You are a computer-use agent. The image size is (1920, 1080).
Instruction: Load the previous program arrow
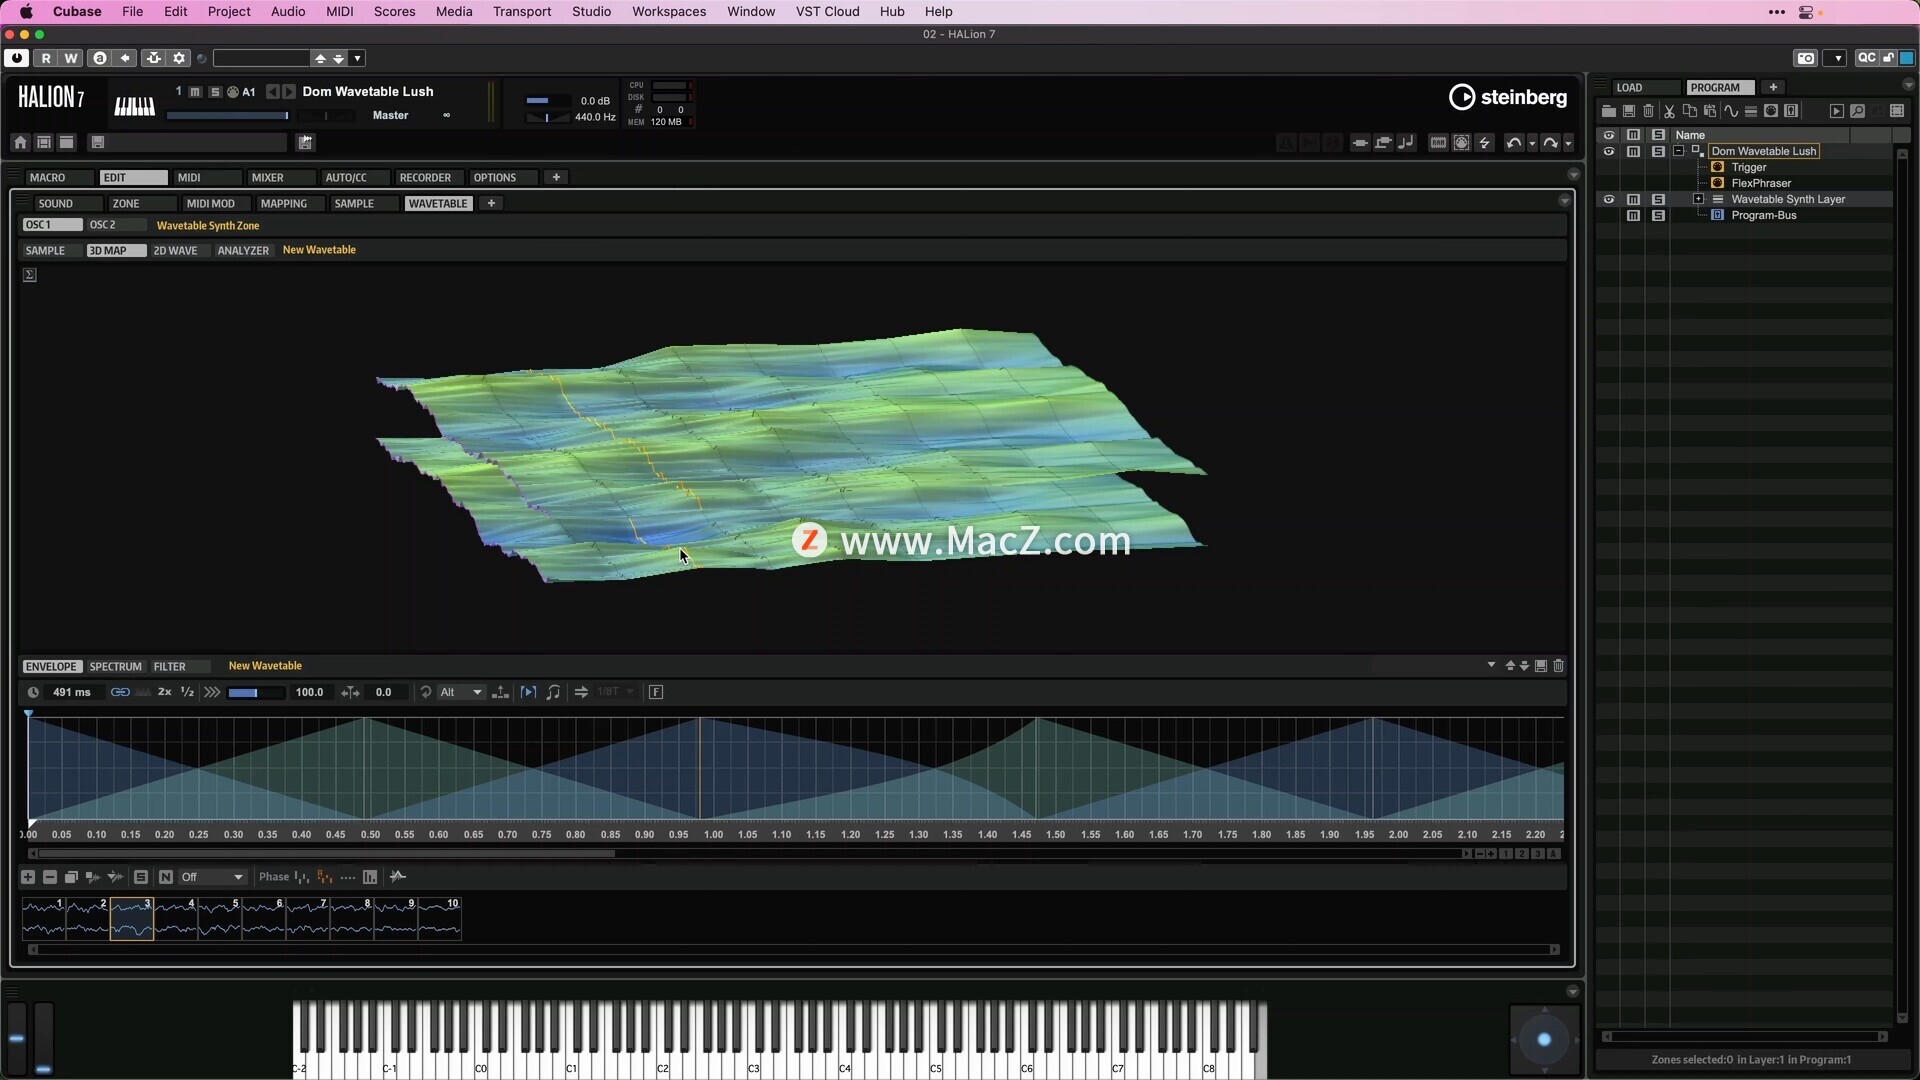pyautogui.click(x=272, y=92)
